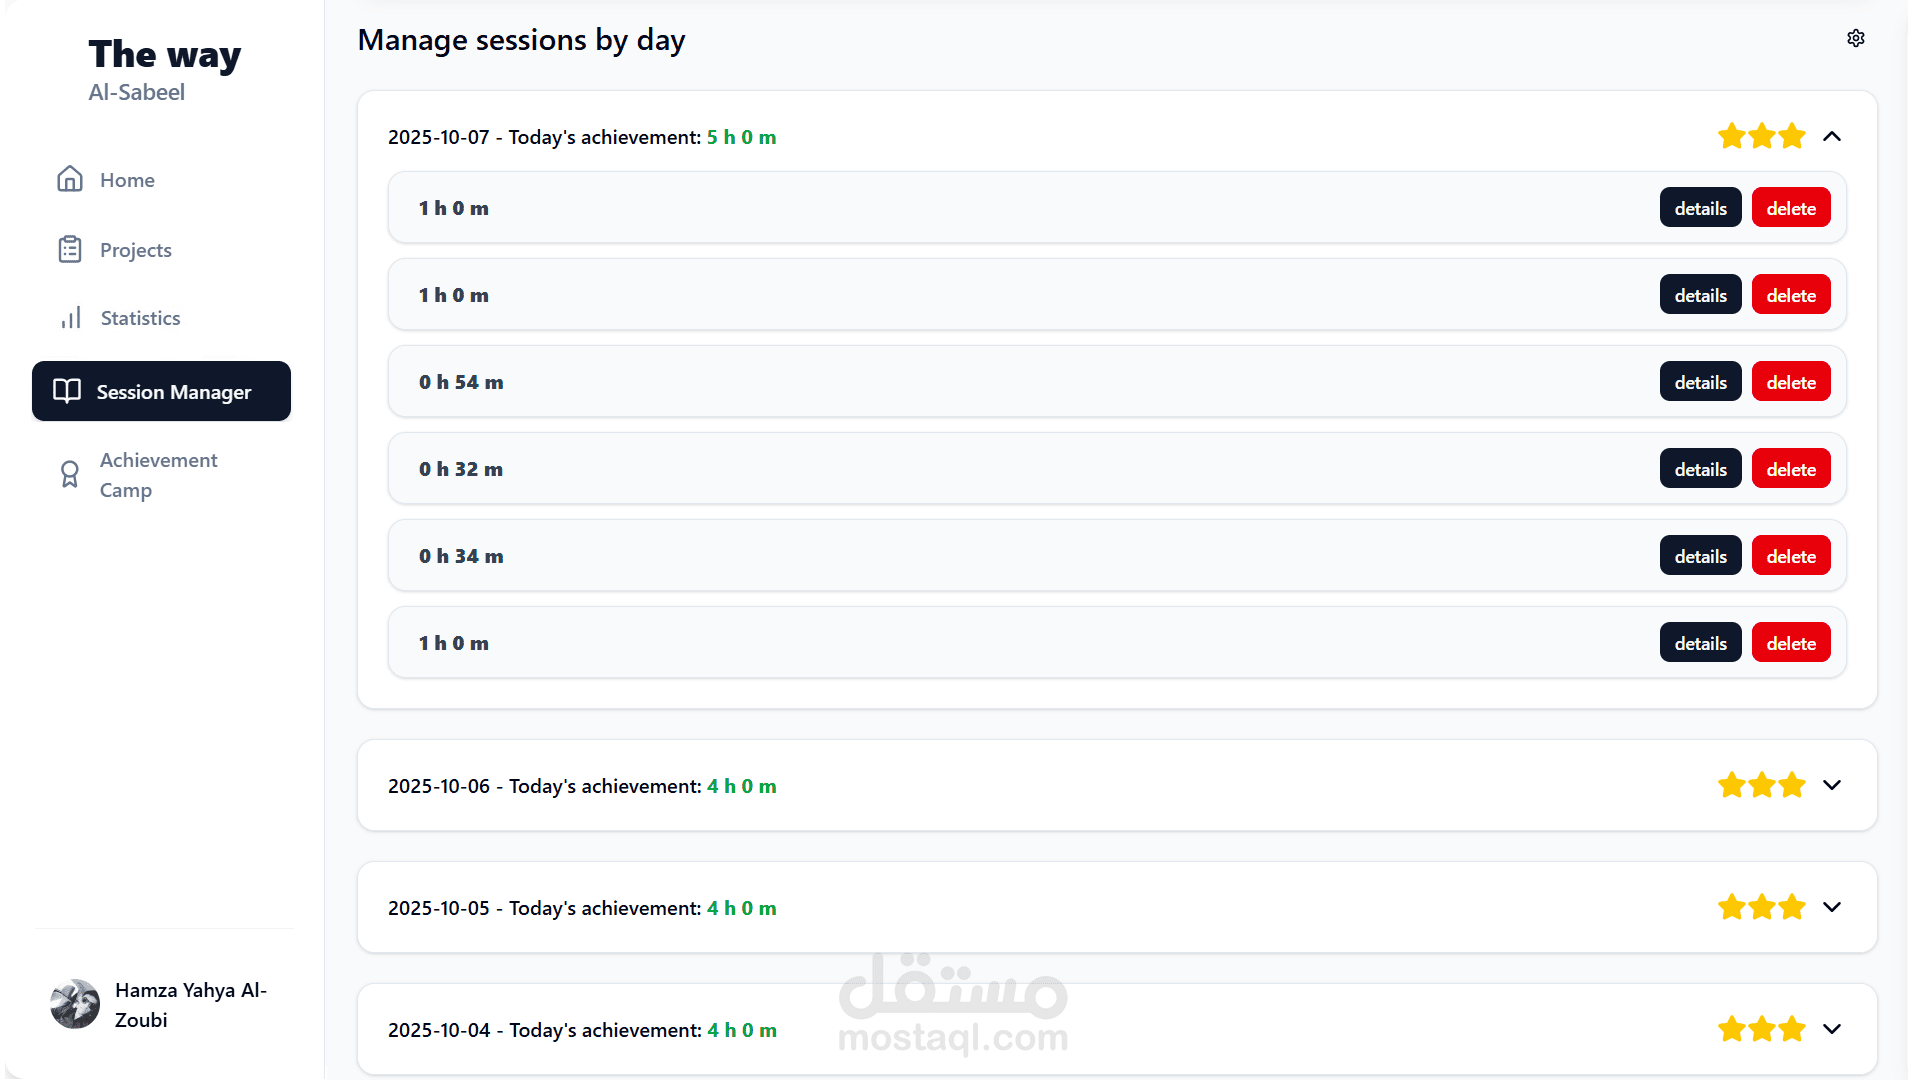
Task: Click the 2025-10-07 achievement header text
Action: coord(582,137)
